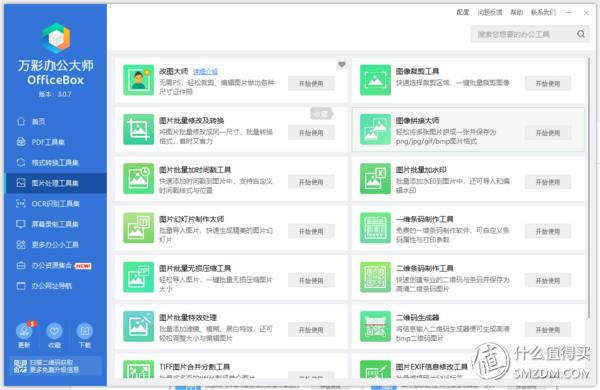This screenshot has height=390, width=600.
Task: Click the 图片批量加水印 icon
Action: coord(375,178)
